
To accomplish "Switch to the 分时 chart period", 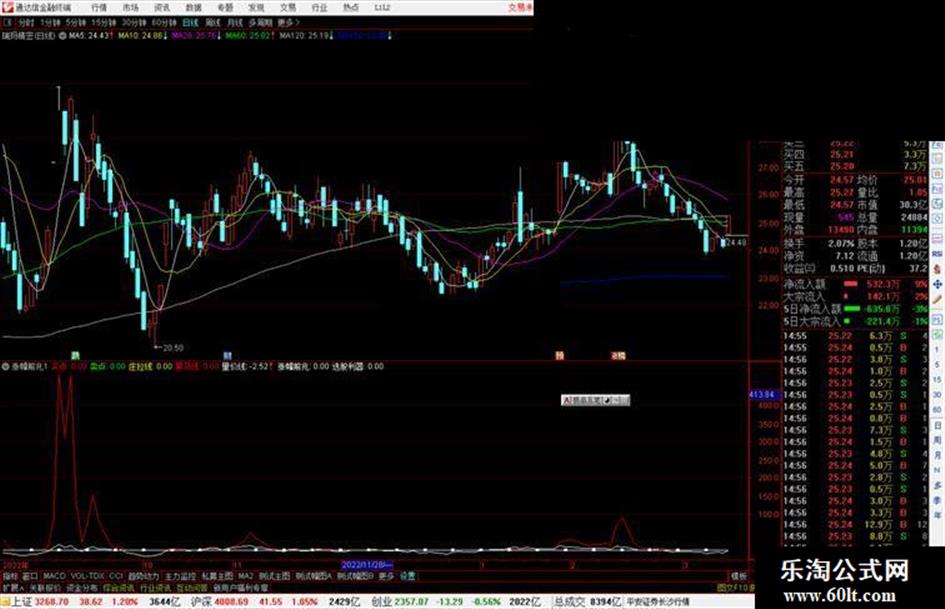I will point(26,22).
